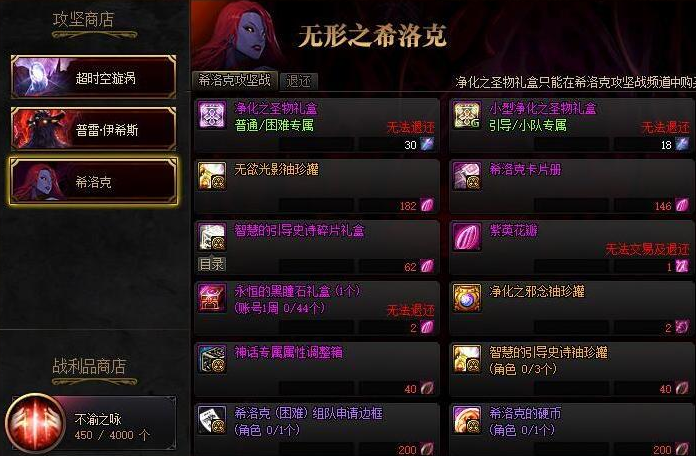Click the 希洛克(困难)组队申请边框 item icon
696x456 pixels.
click(x=212, y=420)
